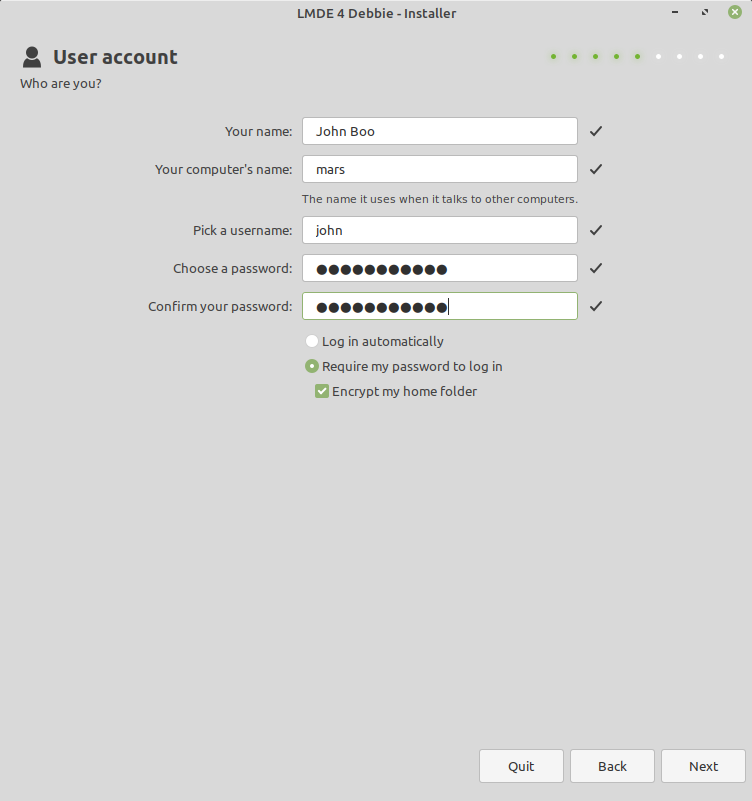Screen dimensions: 752x801
Task: Click the 'Confirm your password:' label
Action: point(220,307)
